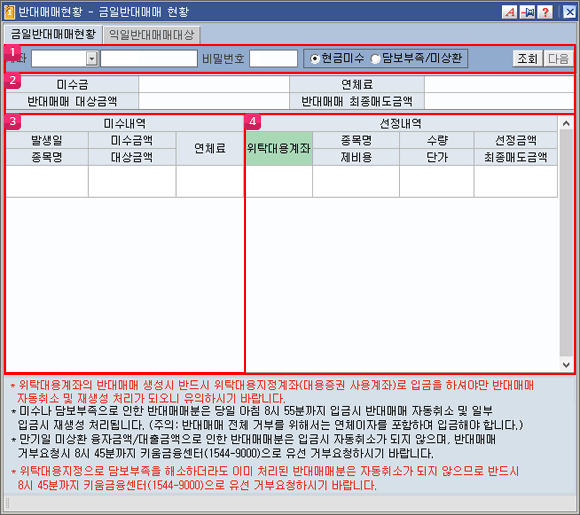Click 종목명 header in 선정내역 table

[x=356, y=140]
